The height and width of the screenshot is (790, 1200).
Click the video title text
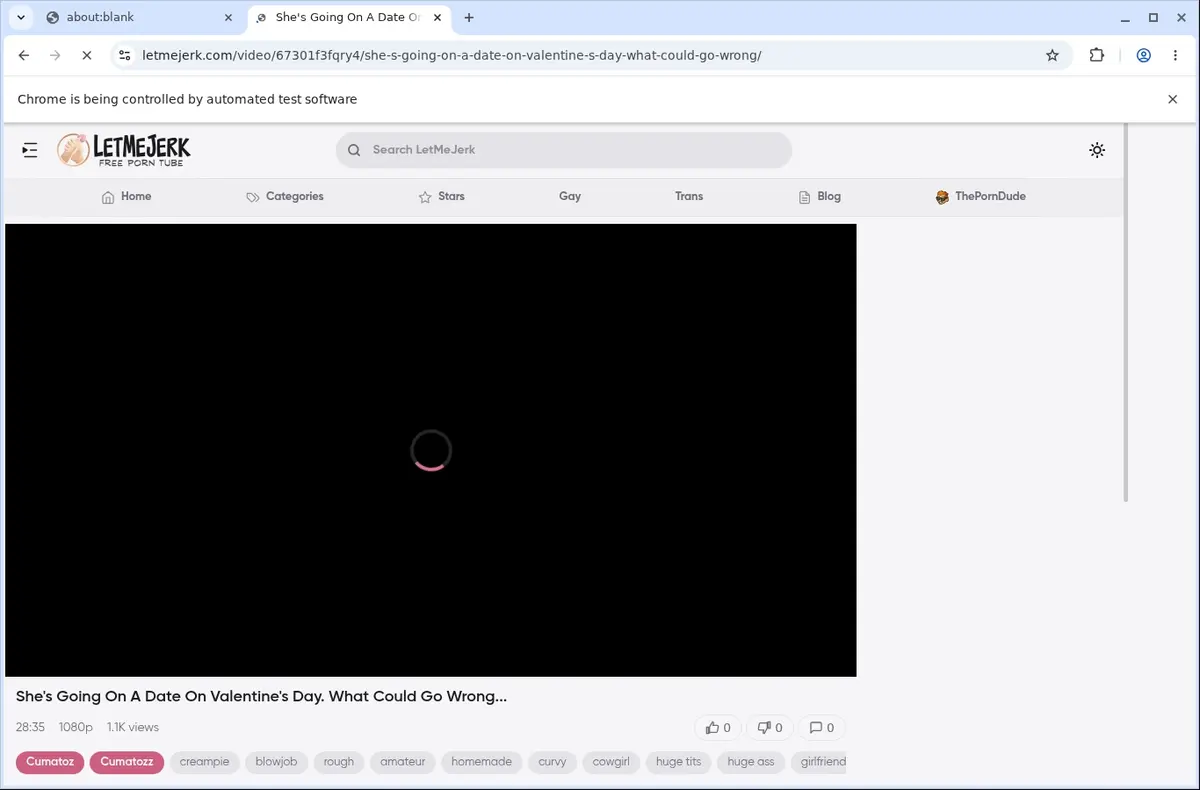coord(261,696)
